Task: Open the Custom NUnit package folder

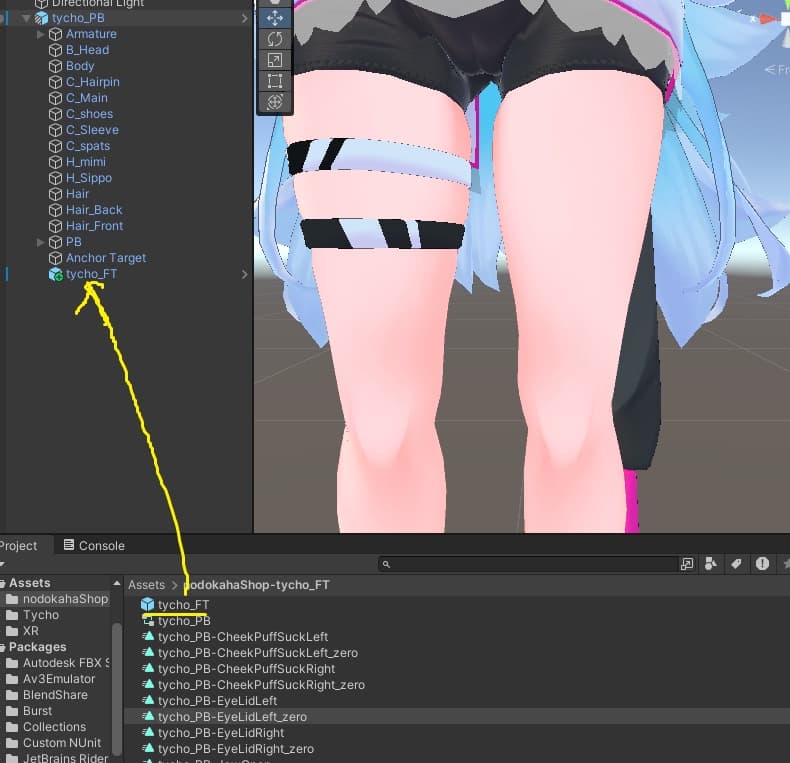Action: (x=62, y=743)
